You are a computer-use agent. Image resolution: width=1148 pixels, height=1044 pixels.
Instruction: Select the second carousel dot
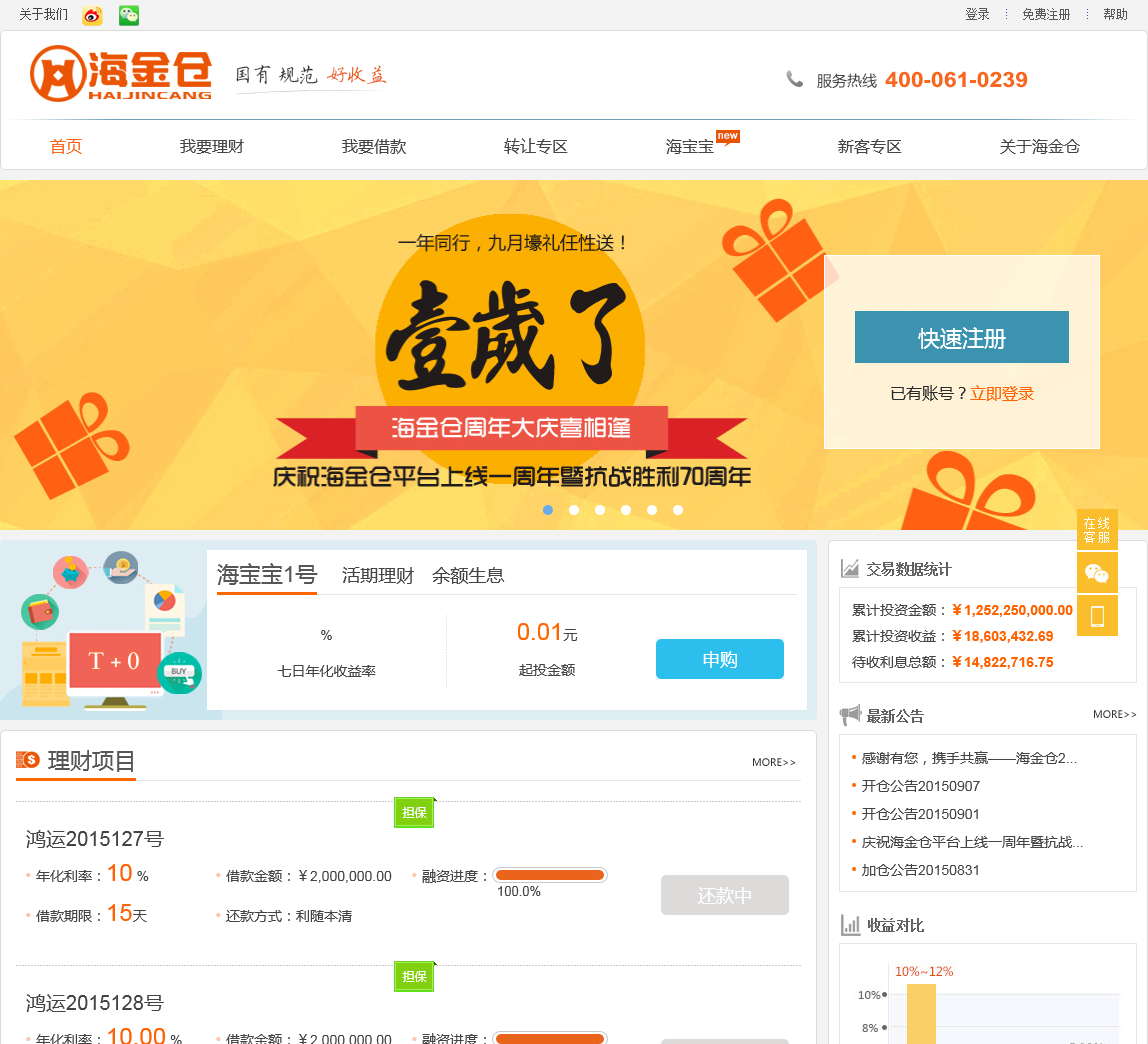pos(574,510)
